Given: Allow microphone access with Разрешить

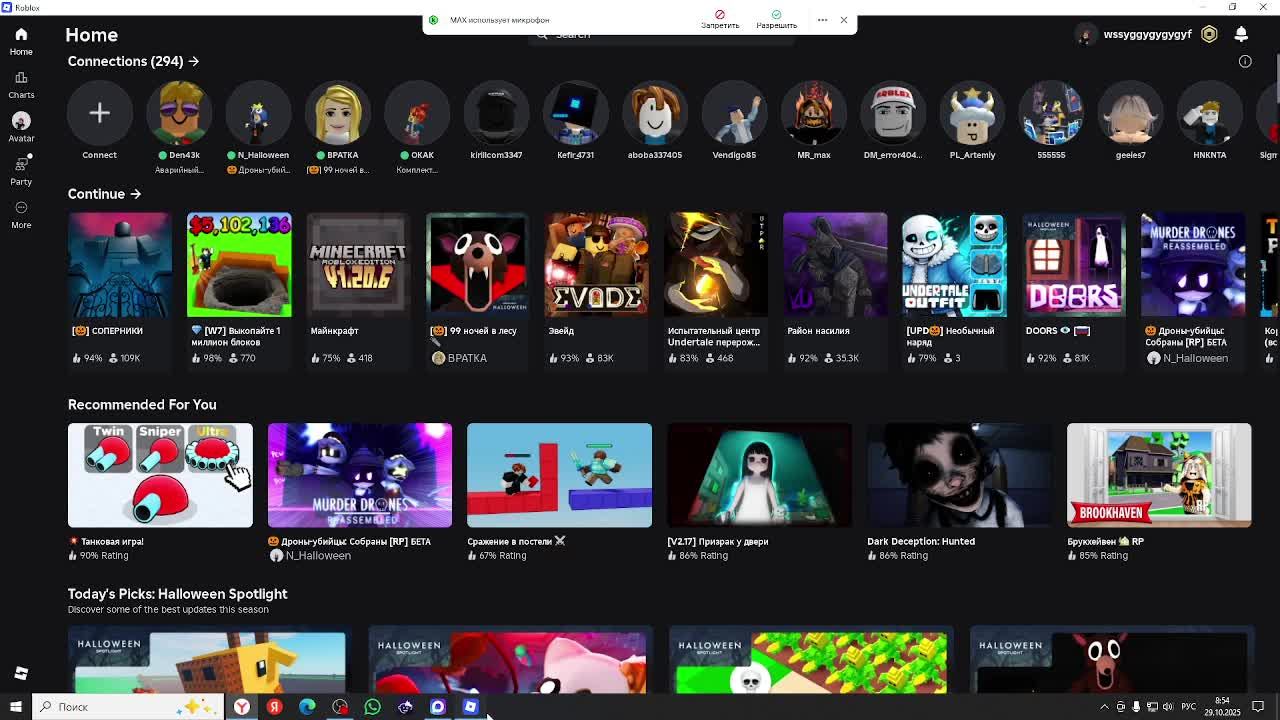Looking at the screenshot, I should [776, 19].
